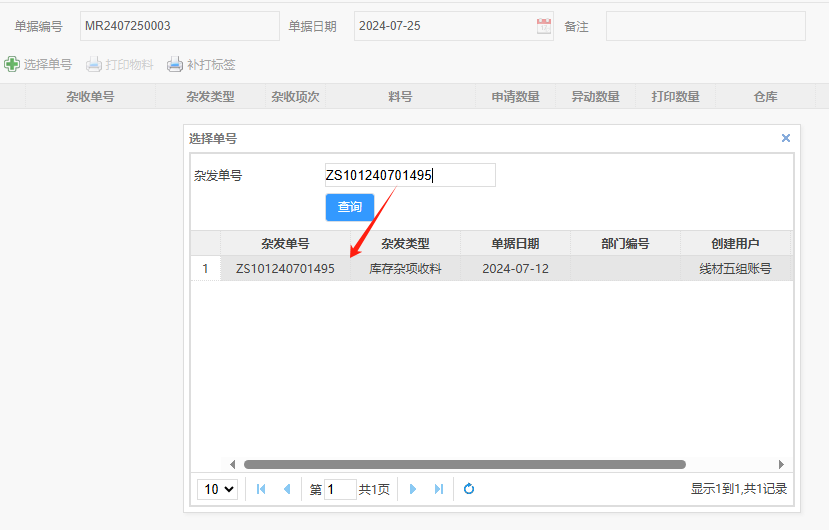The height and width of the screenshot is (530, 829).
Task: Click the 选择单号 plus icon
Action: pos(12,64)
